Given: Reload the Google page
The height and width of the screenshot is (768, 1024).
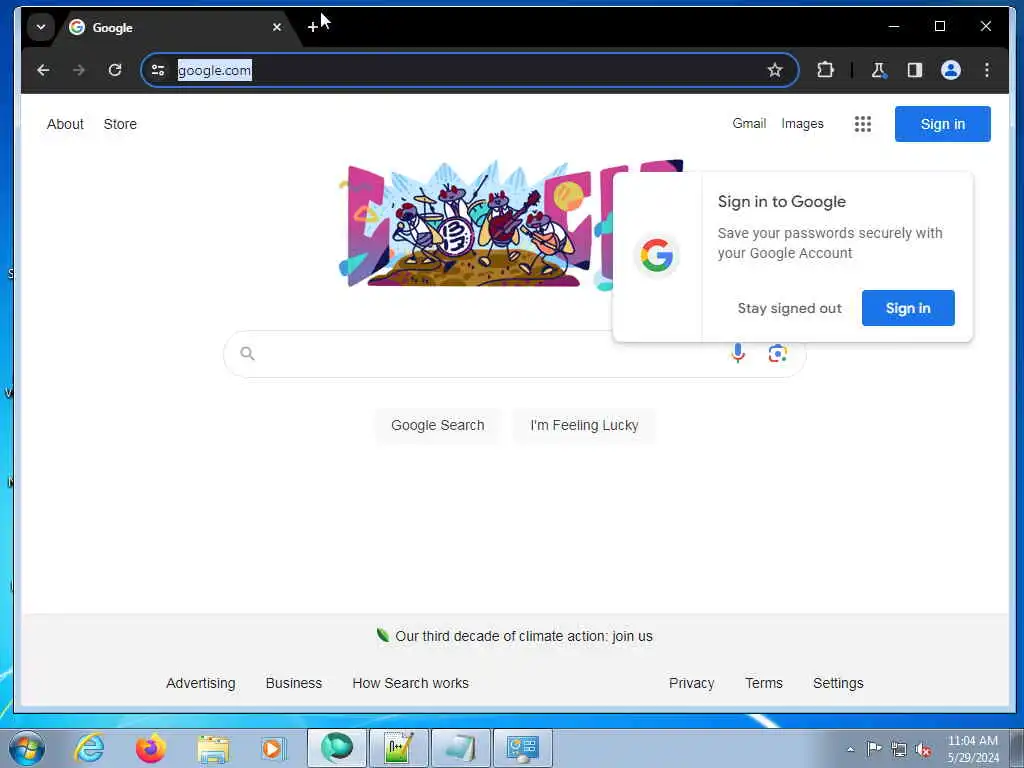Looking at the screenshot, I should coord(115,70).
